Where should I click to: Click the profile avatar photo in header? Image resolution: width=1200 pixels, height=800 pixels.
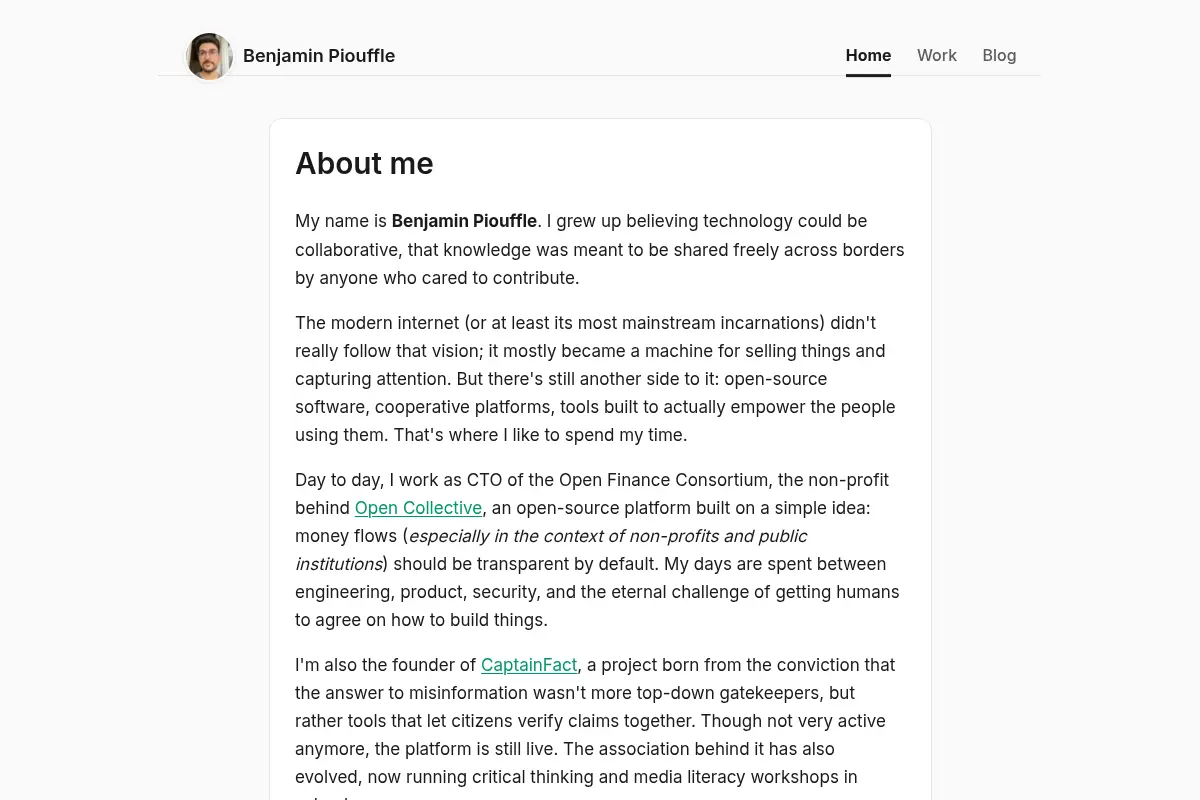pos(209,56)
